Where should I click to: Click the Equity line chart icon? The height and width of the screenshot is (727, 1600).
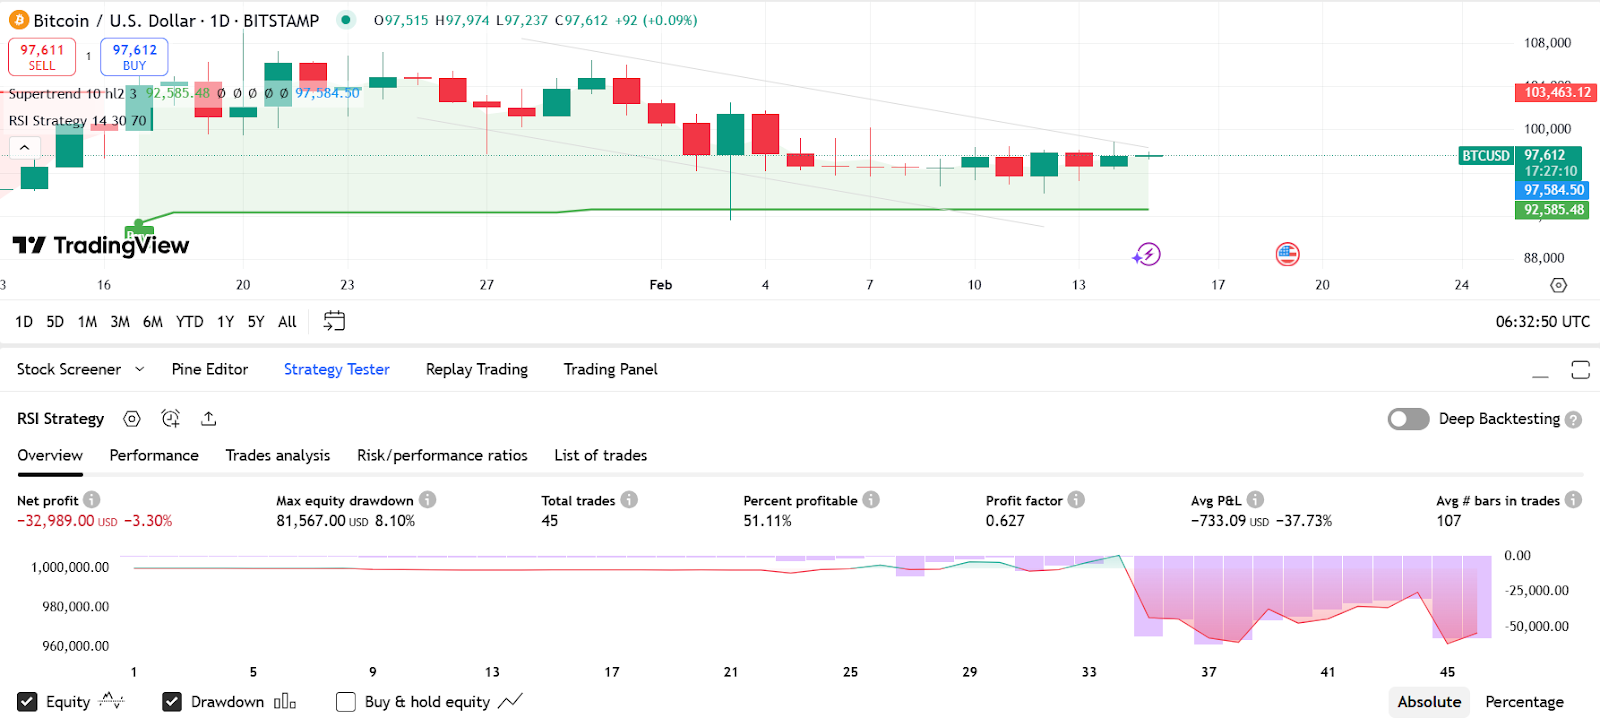(x=111, y=701)
